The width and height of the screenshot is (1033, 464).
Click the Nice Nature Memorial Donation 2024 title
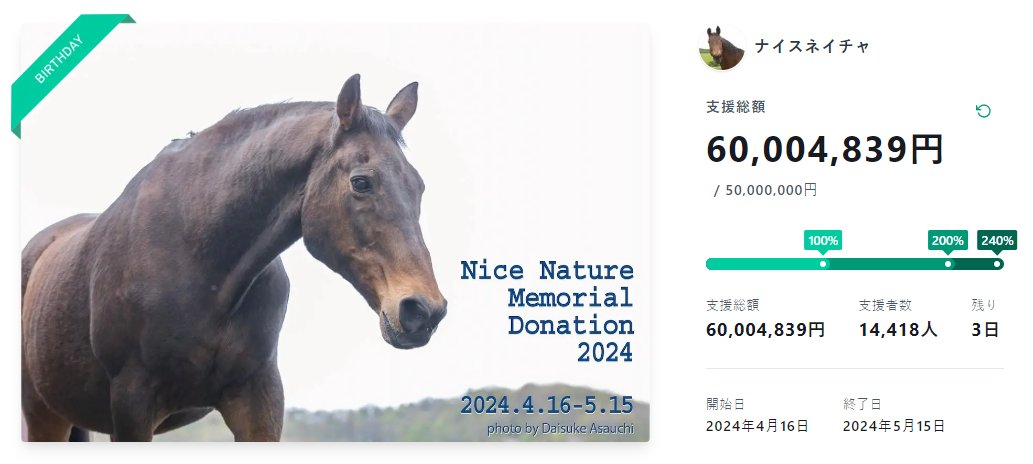coord(547,311)
